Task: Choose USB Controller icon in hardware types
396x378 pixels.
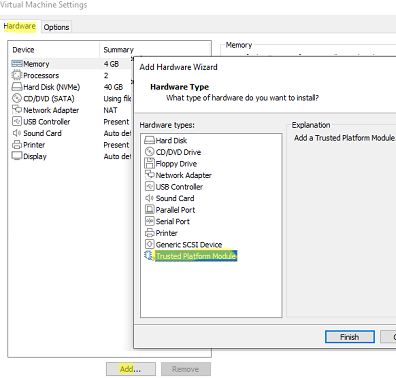Action: (x=150, y=186)
